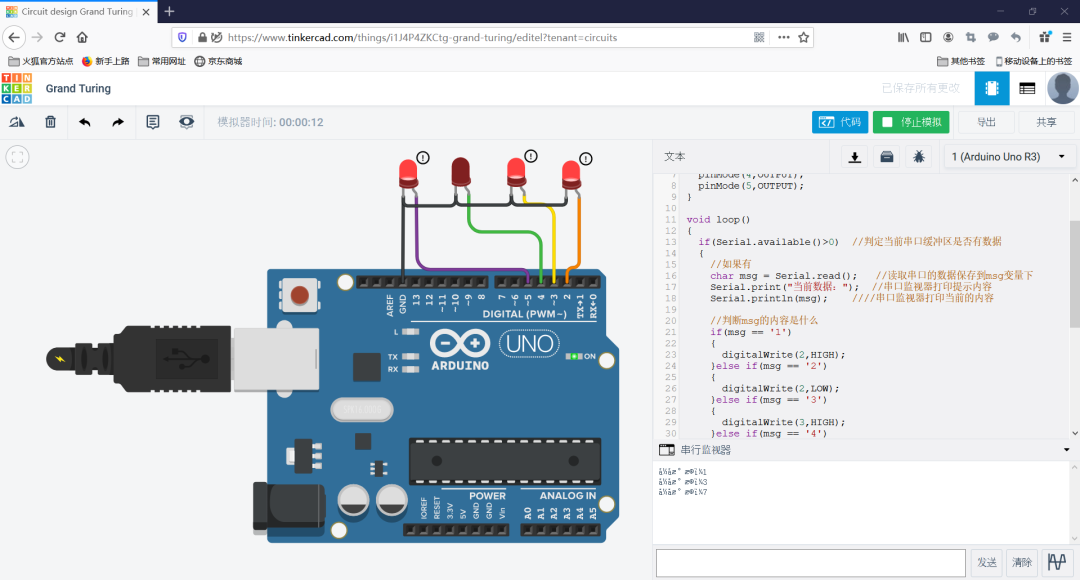The image size is (1080, 580).
Task: Open the user profile avatar
Action: point(1062,88)
